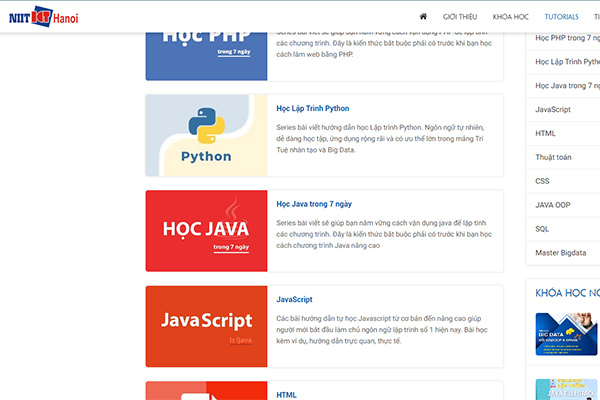Open the HỌC JAVA course thumbnail
This screenshot has width=600, height=400.
[x=206, y=231]
